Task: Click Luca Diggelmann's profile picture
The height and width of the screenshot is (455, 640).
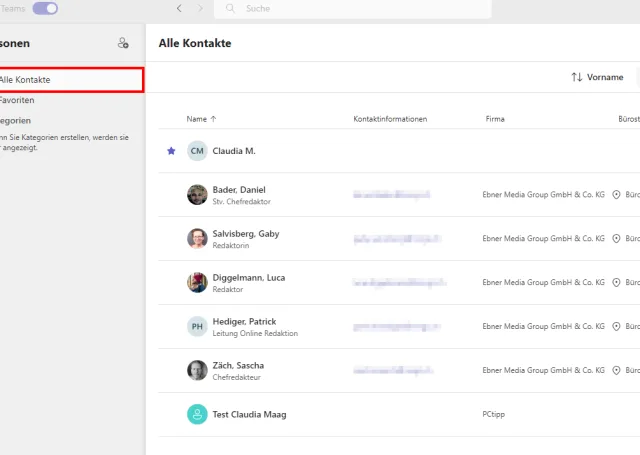Action: [197, 283]
